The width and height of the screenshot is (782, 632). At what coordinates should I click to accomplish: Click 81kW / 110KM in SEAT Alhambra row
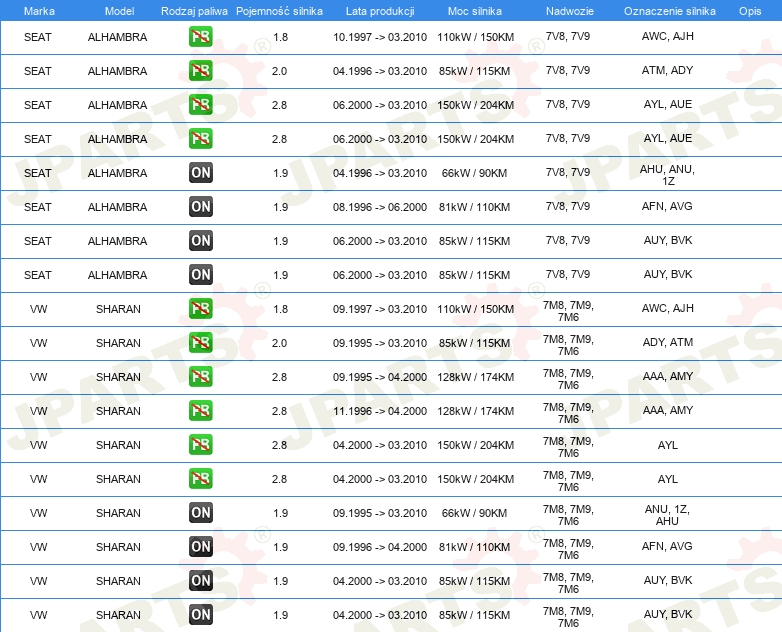click(474, 207)
